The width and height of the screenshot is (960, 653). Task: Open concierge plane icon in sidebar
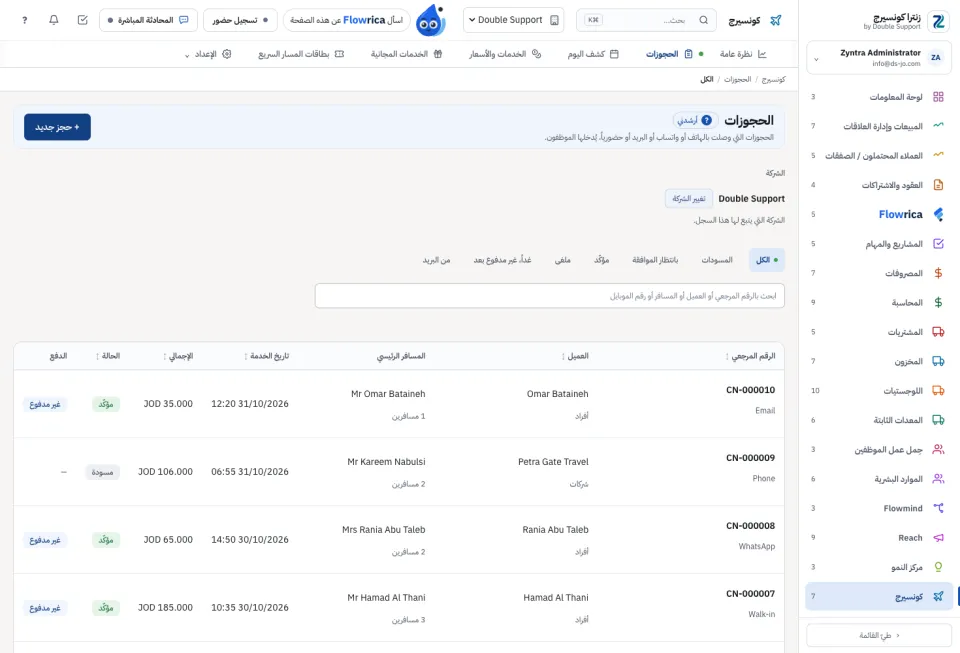coord(938,596)
